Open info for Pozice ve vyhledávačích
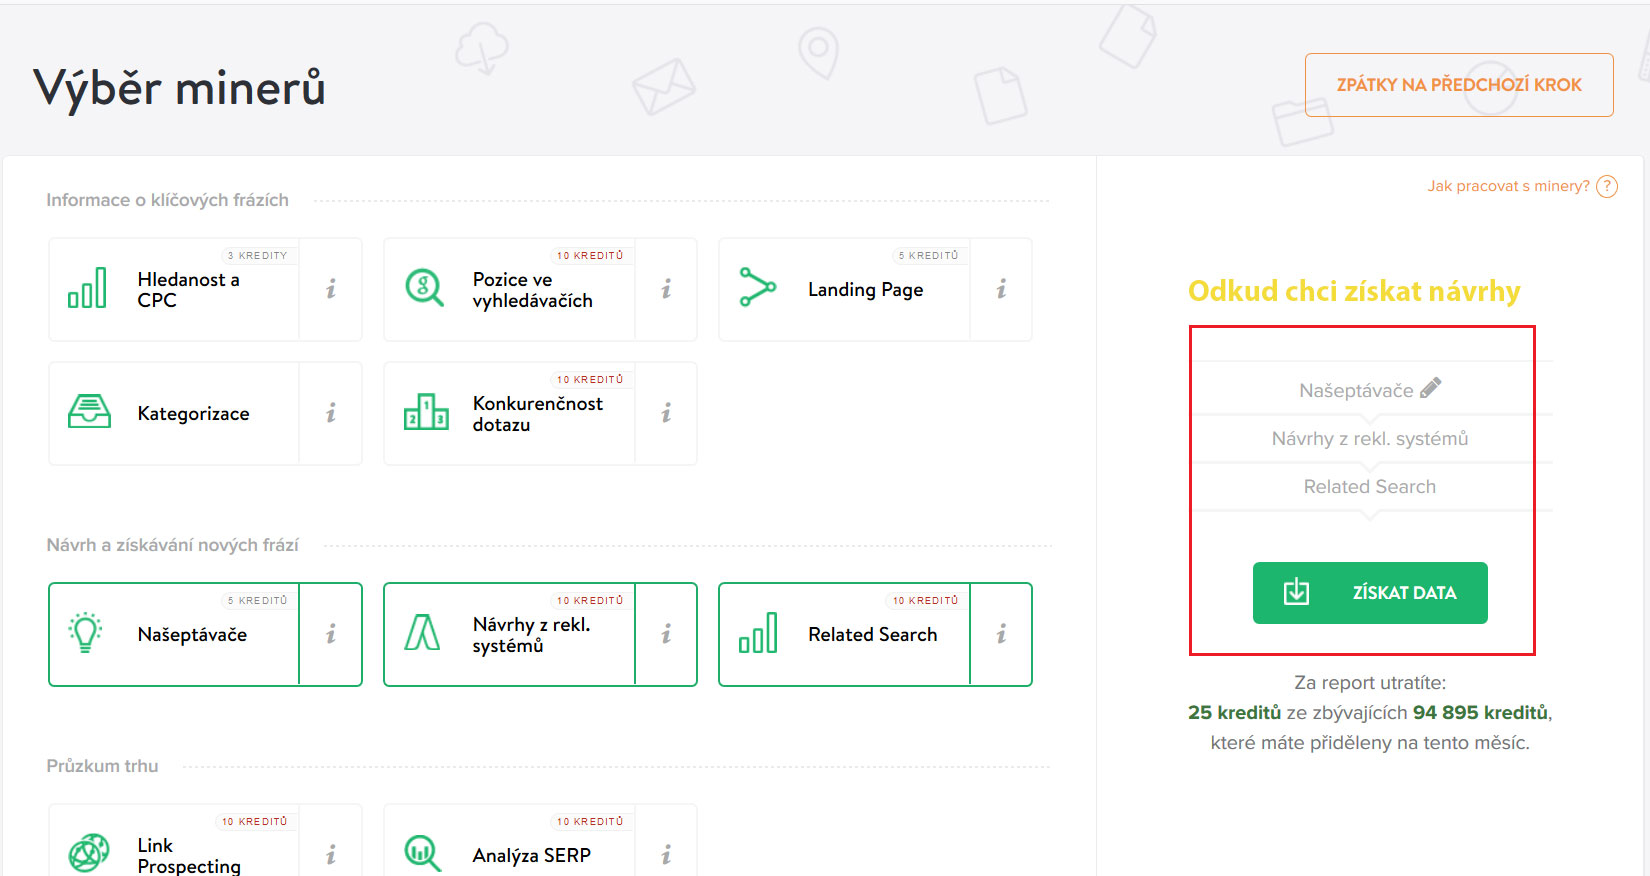The image size is (1650, 876). point(666,290)
